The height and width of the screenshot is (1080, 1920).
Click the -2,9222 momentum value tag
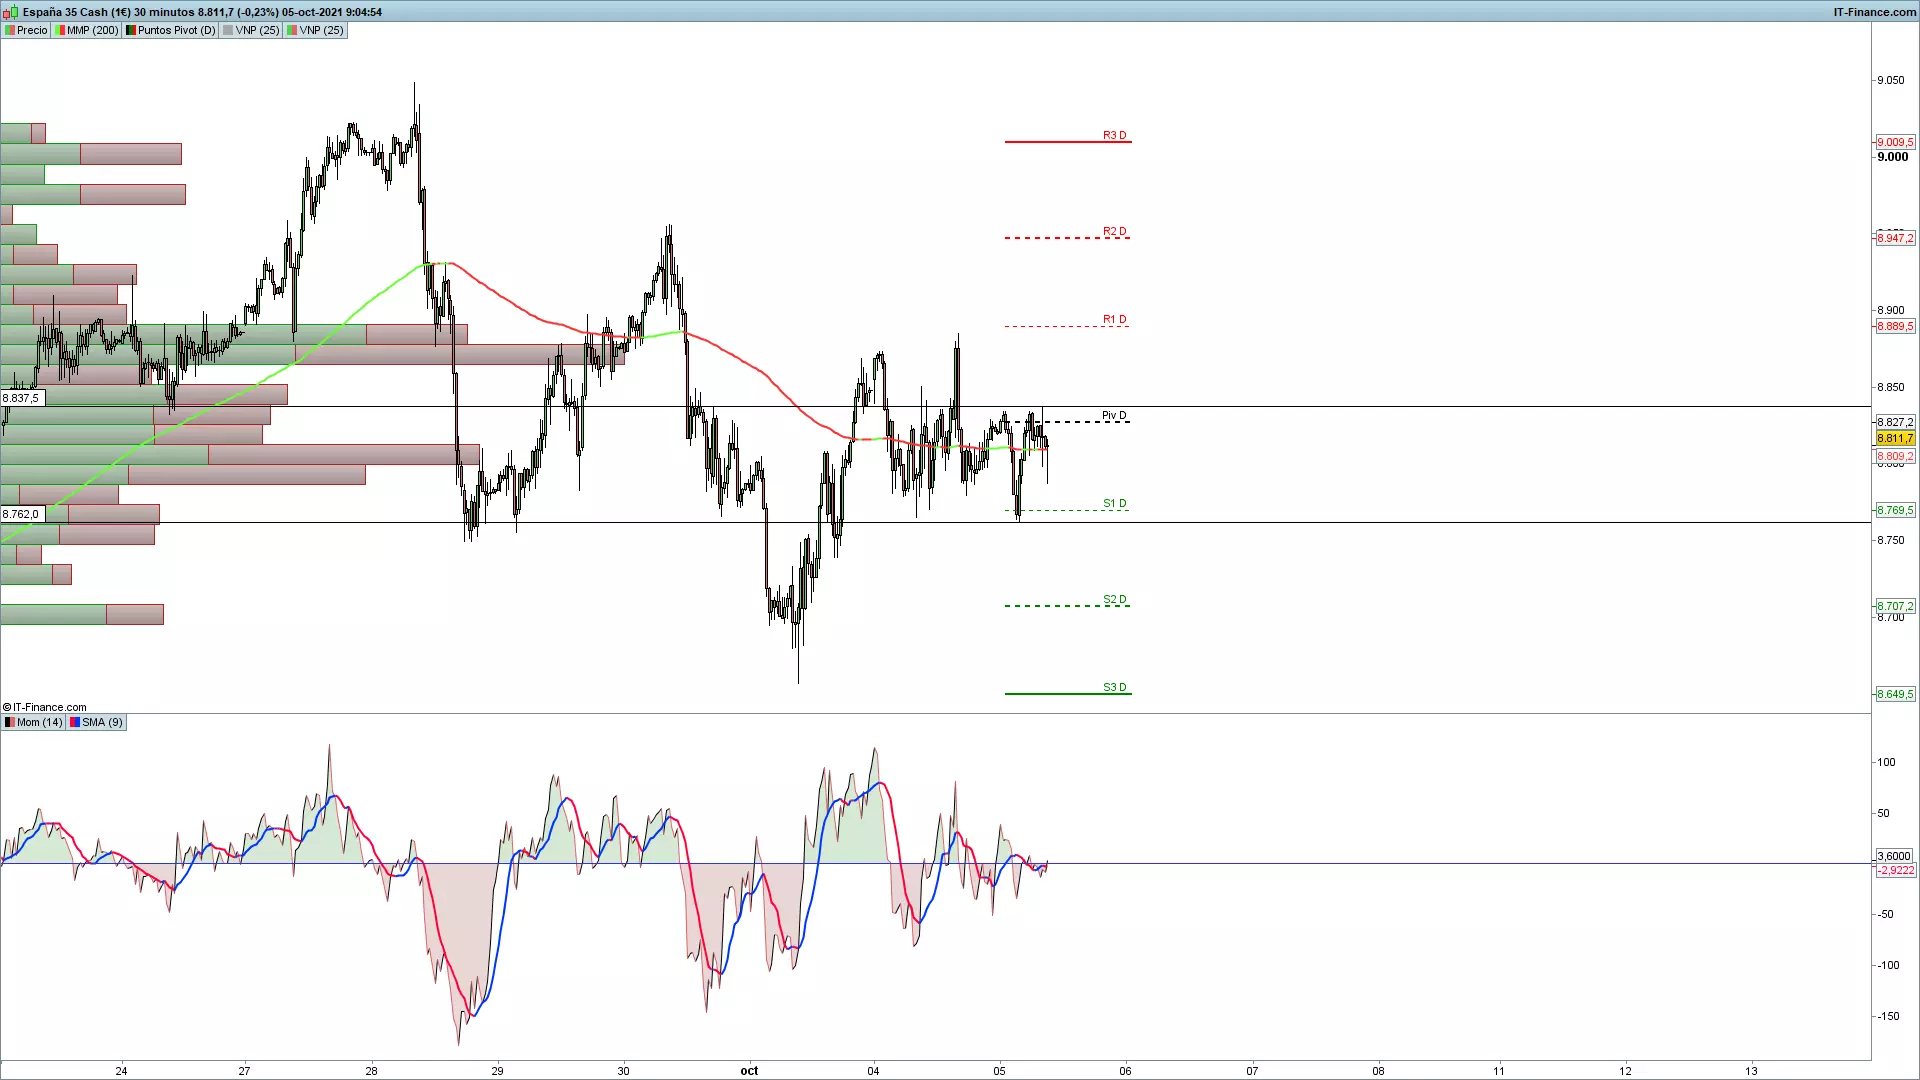coord(1895,870)
